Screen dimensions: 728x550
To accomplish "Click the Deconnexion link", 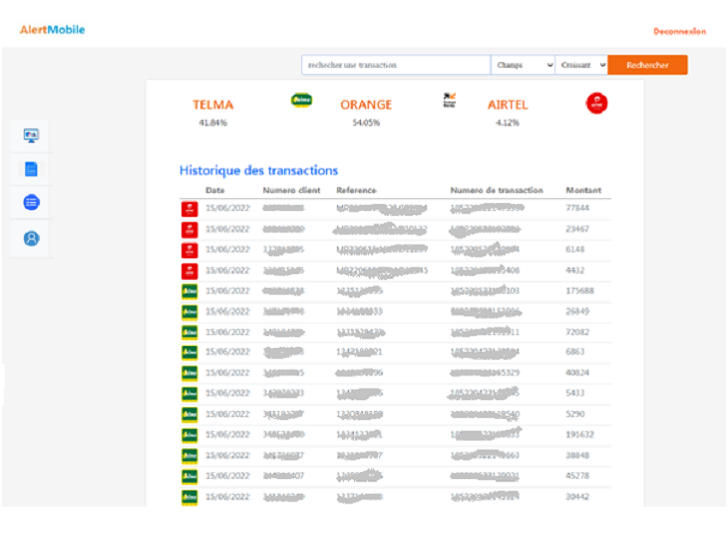I will coord(679,32).
